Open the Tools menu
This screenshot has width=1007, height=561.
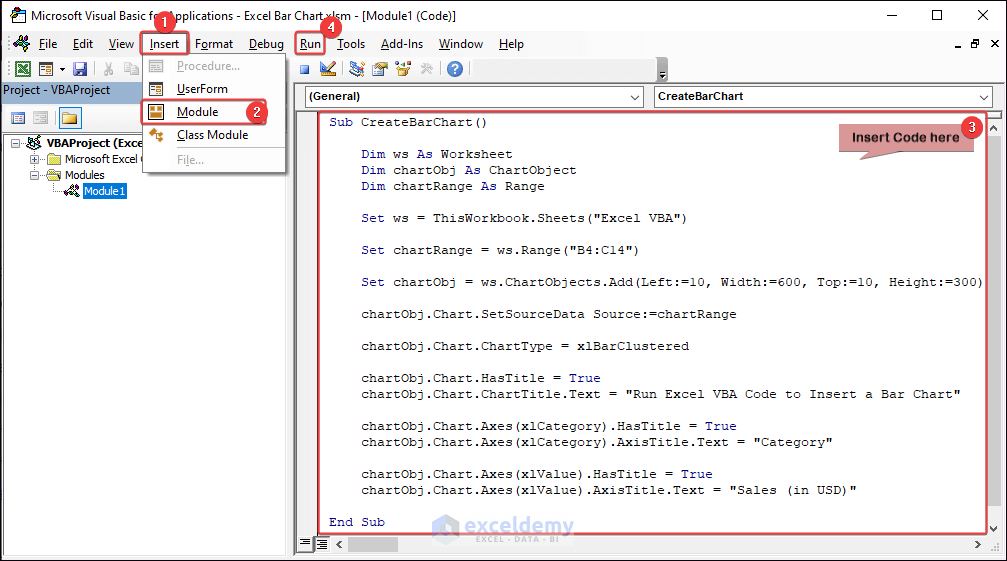(x=351, y=44)
